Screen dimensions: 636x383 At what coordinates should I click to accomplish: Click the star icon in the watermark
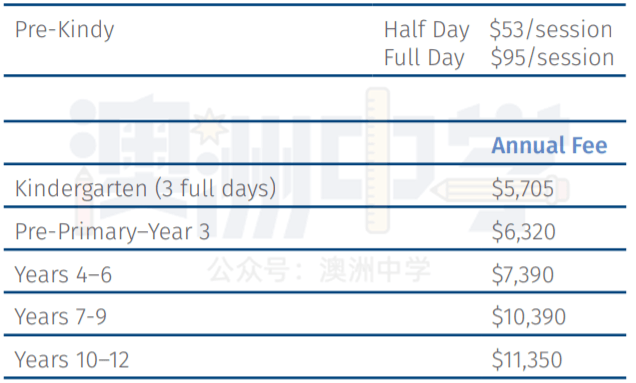point(209,126)
